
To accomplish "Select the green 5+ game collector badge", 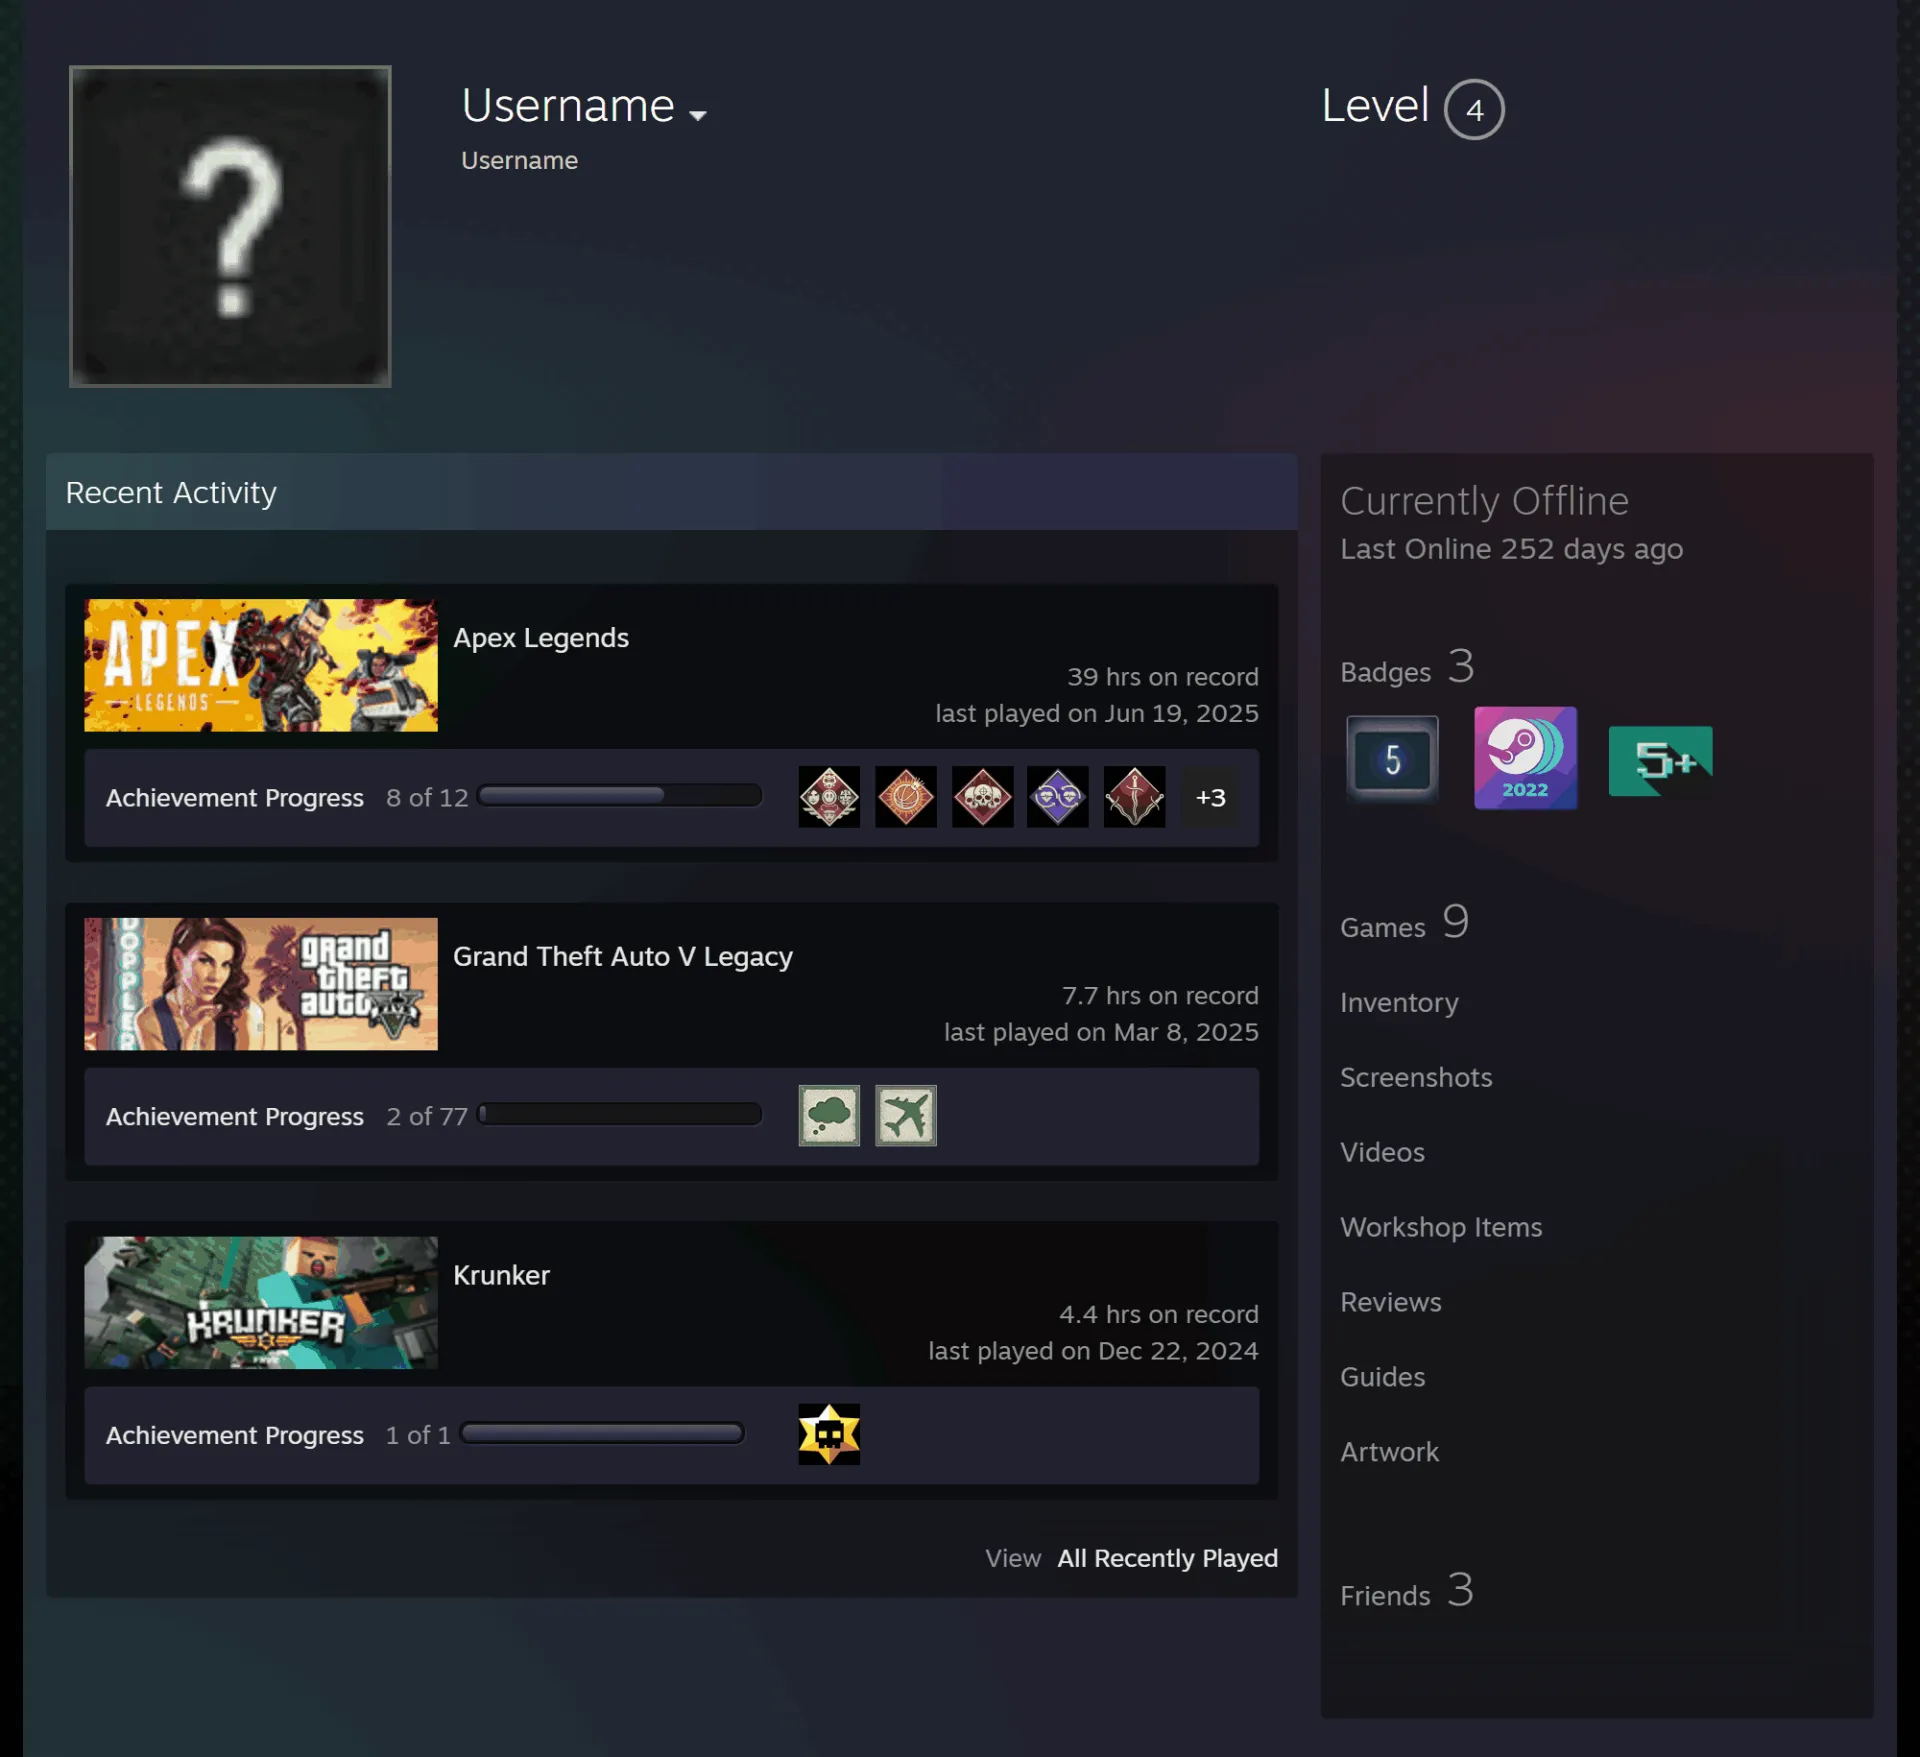I will (1660, 760).
